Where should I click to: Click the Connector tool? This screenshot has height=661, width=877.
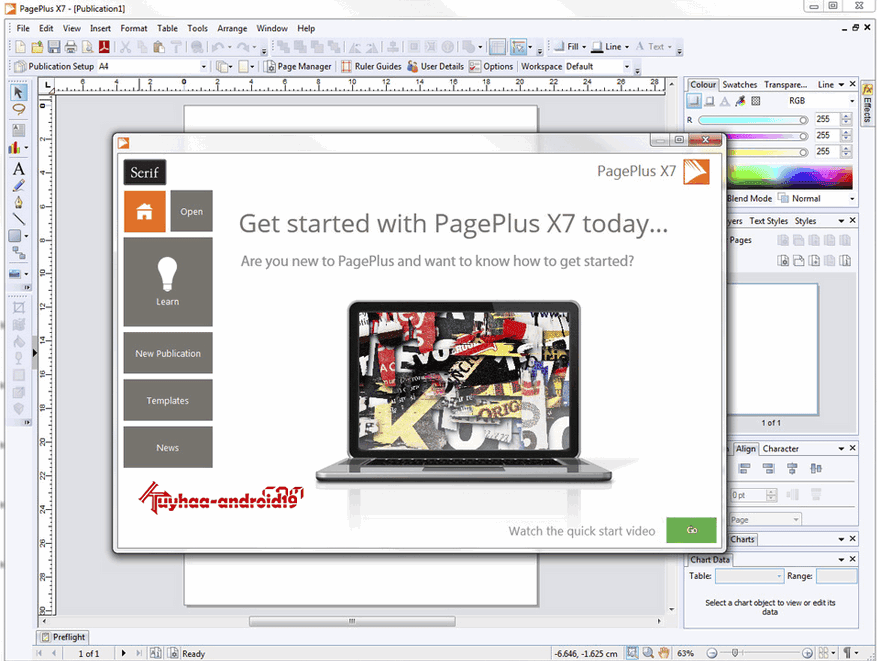tap(18, 253)
